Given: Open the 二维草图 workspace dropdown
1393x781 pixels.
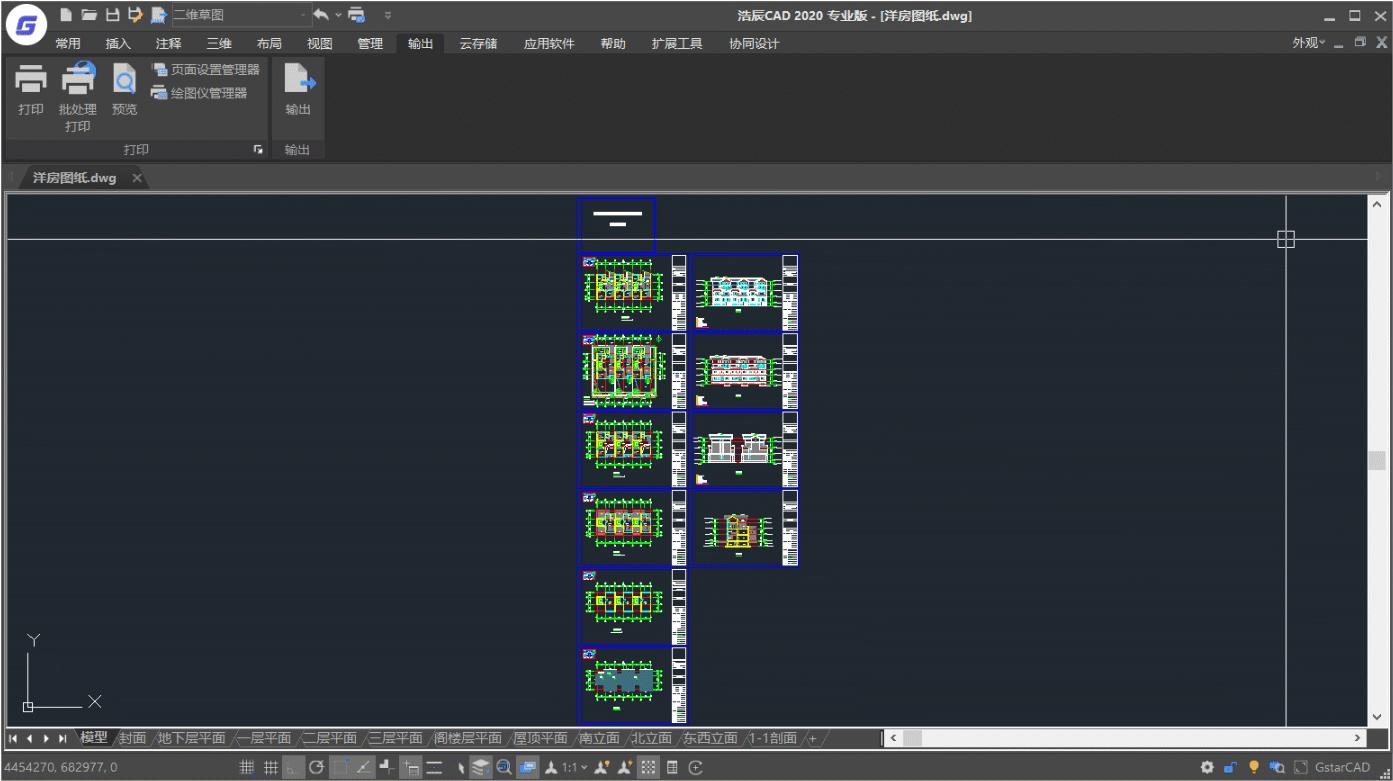Looking at the screenshot, I should 240,15.
